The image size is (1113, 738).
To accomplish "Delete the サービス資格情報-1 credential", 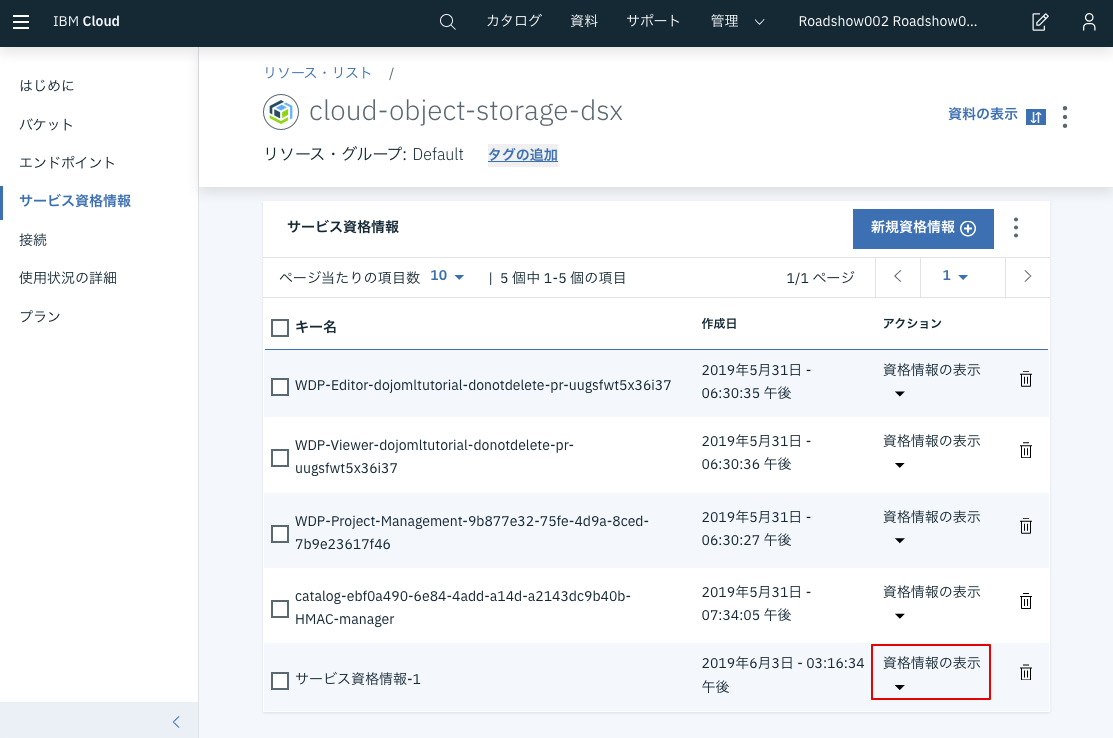I will coord(1026,673).
